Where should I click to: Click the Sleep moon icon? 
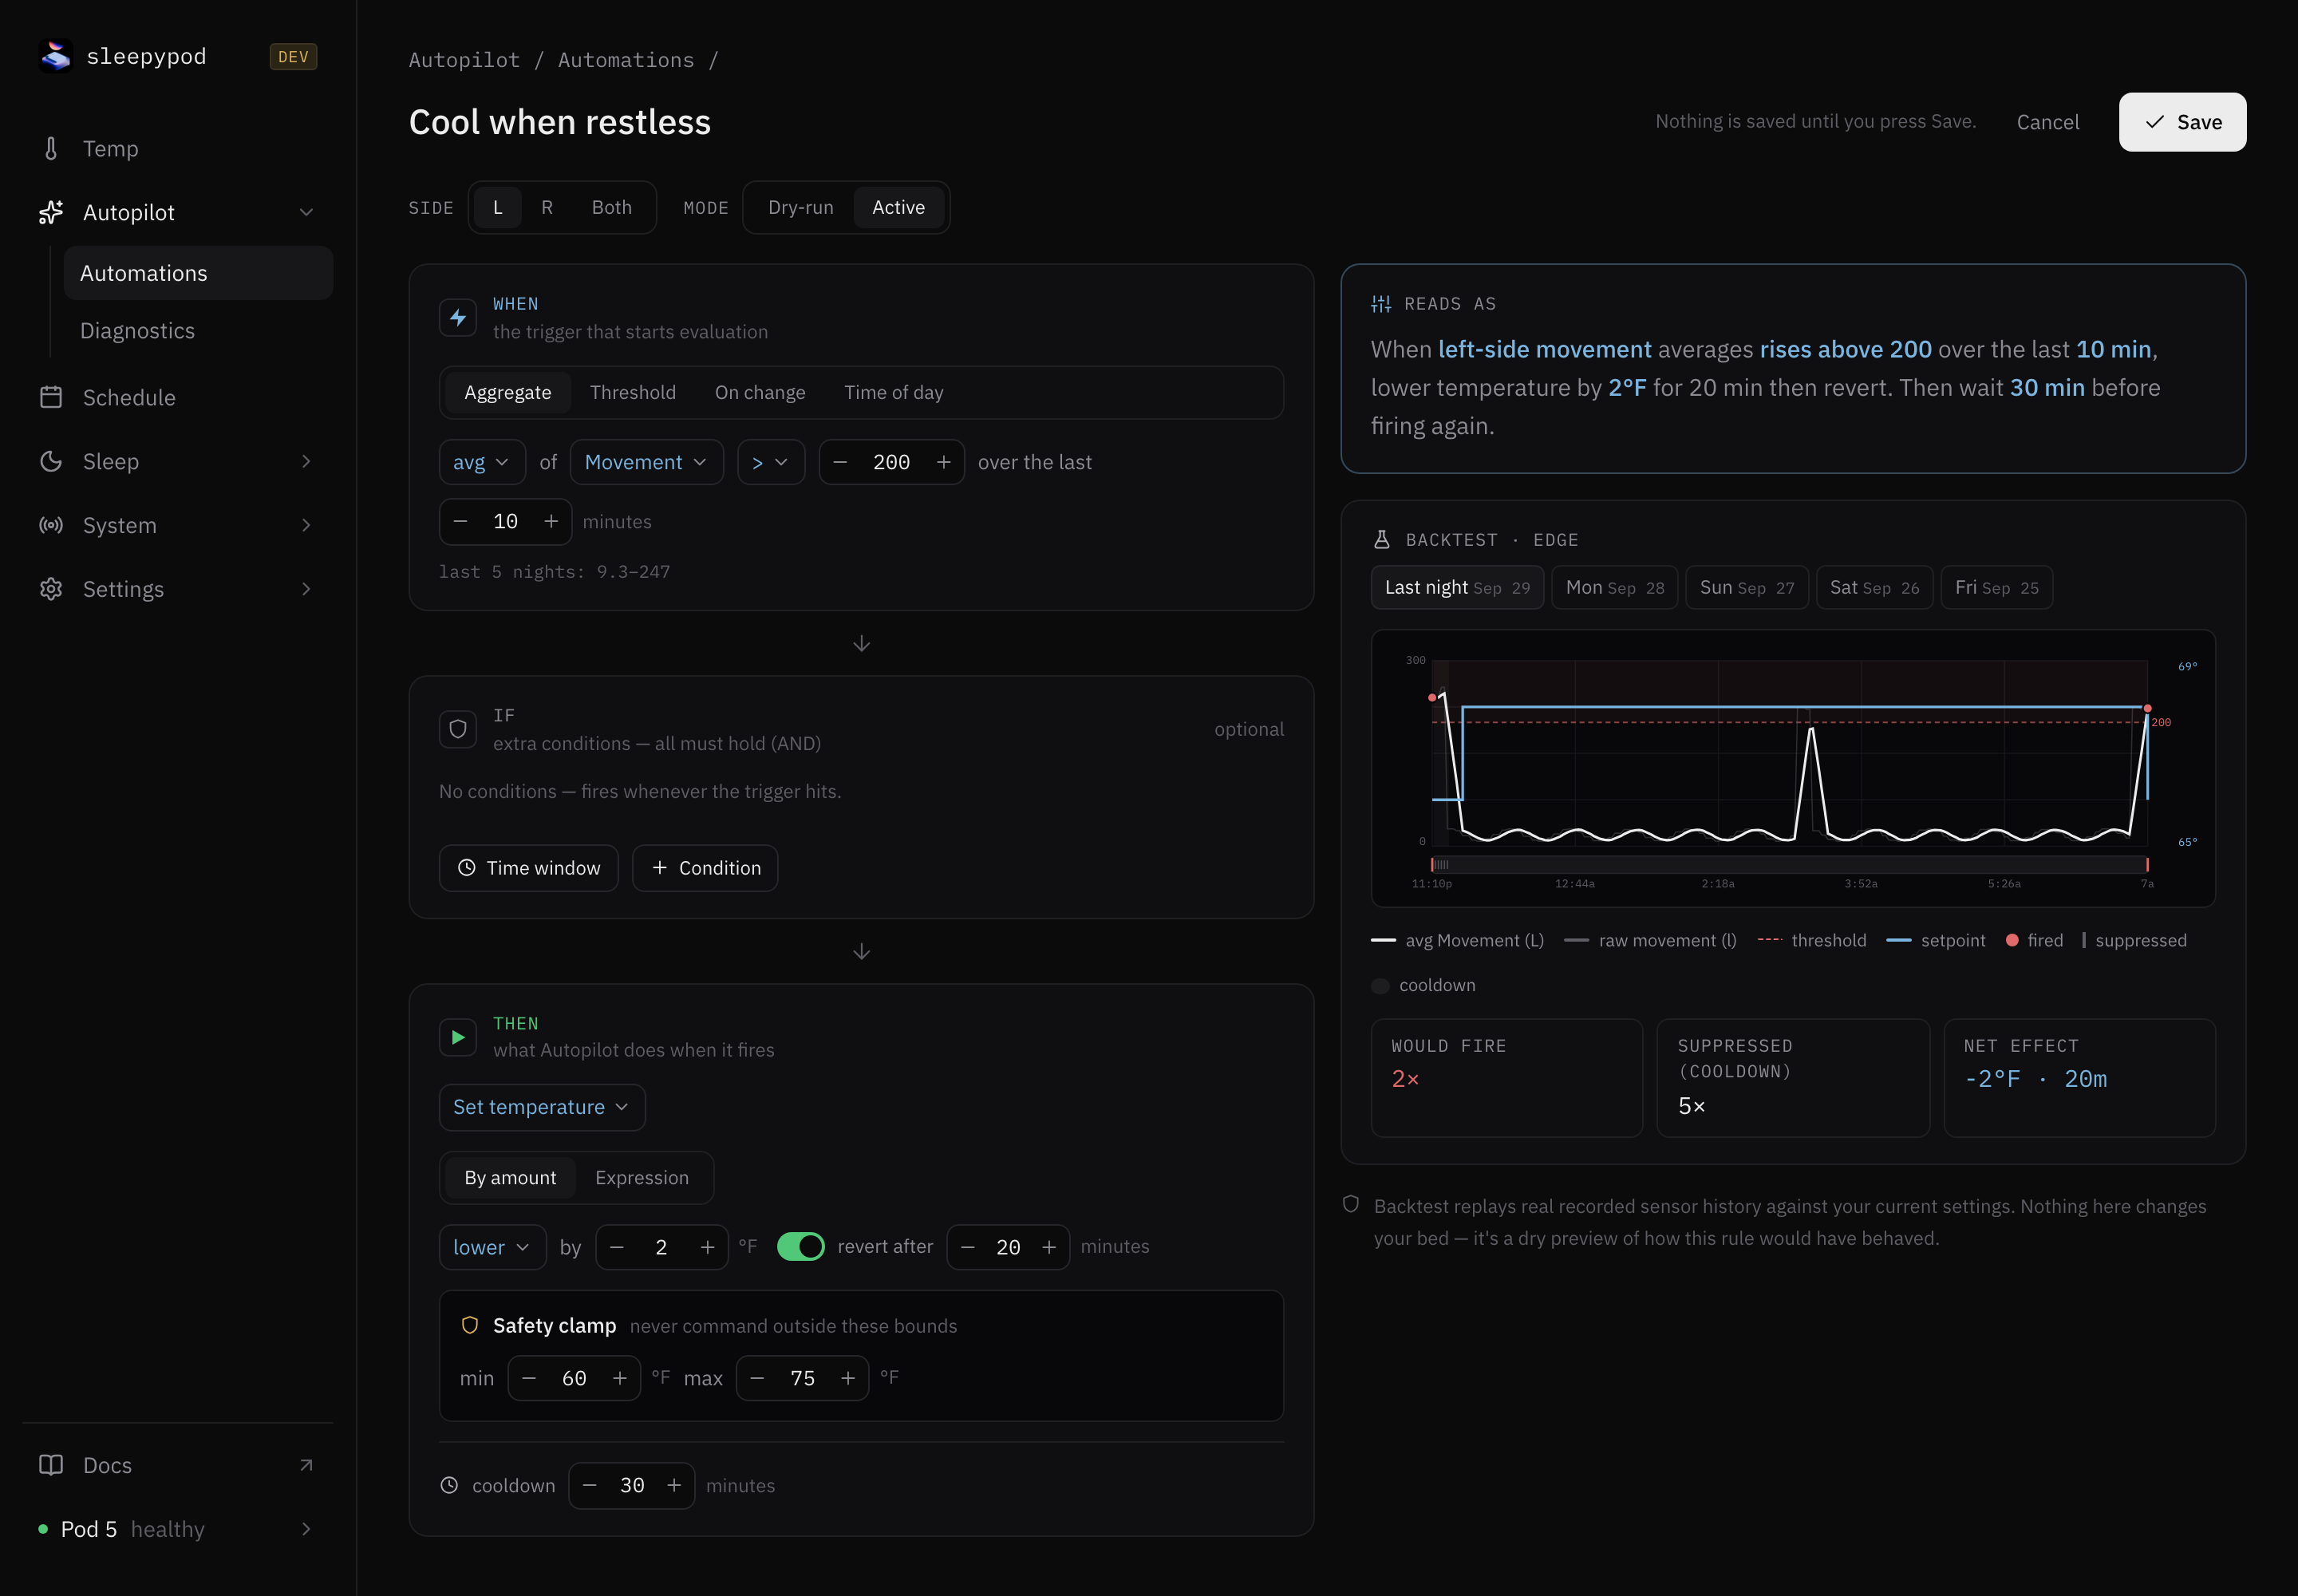51,461
